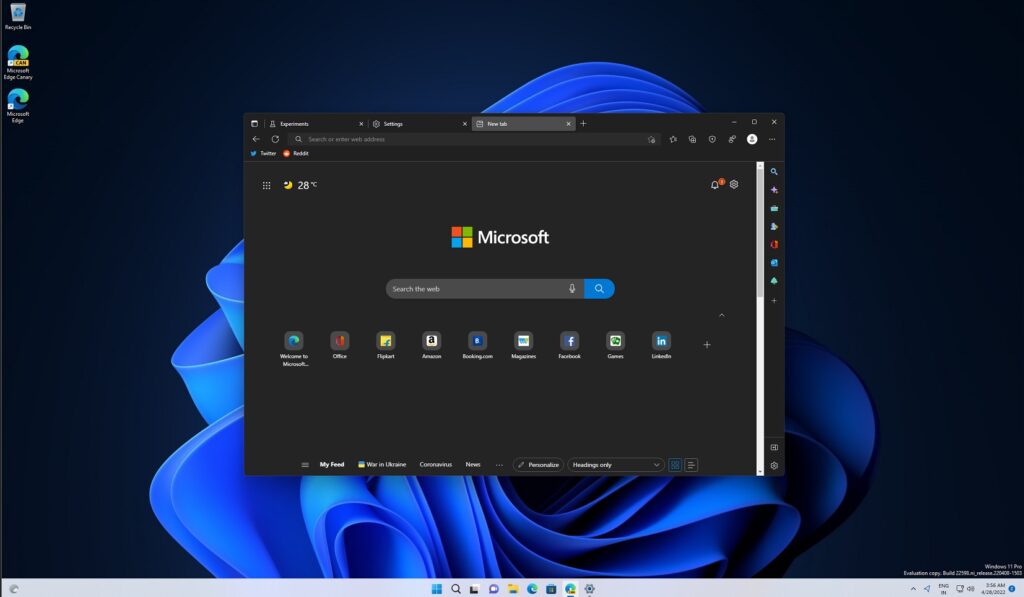Open the Favorites toolbar icon
Screen dimensions: 1024x597
673,139
